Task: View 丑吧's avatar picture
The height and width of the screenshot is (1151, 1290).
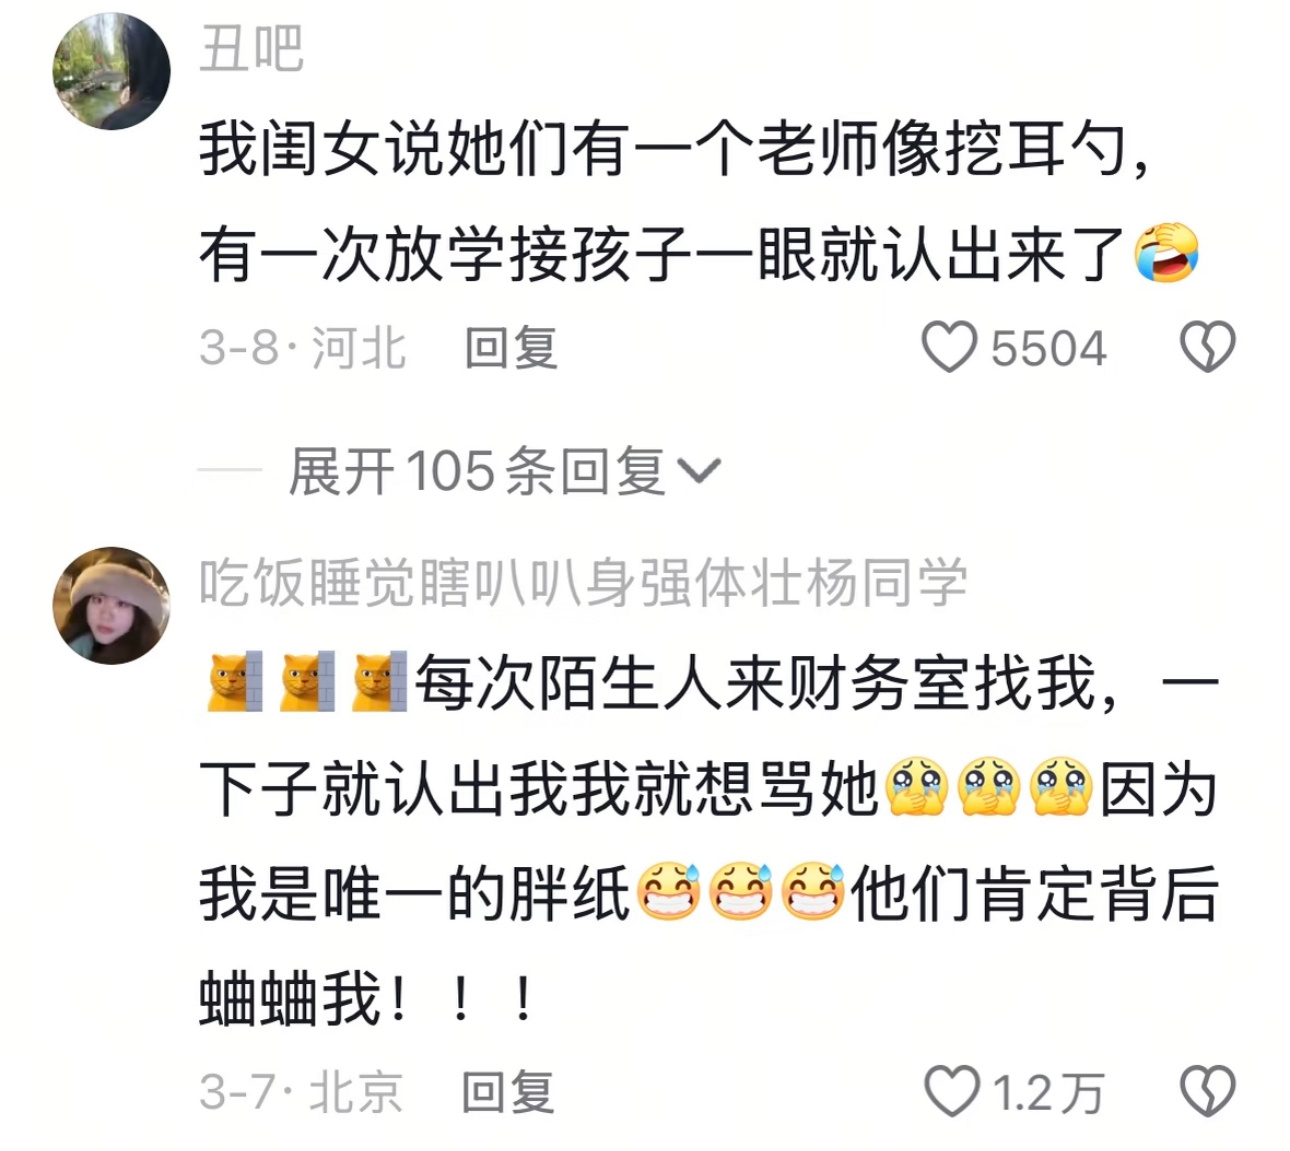Action: pyautogui.click(x=111, y=72)
